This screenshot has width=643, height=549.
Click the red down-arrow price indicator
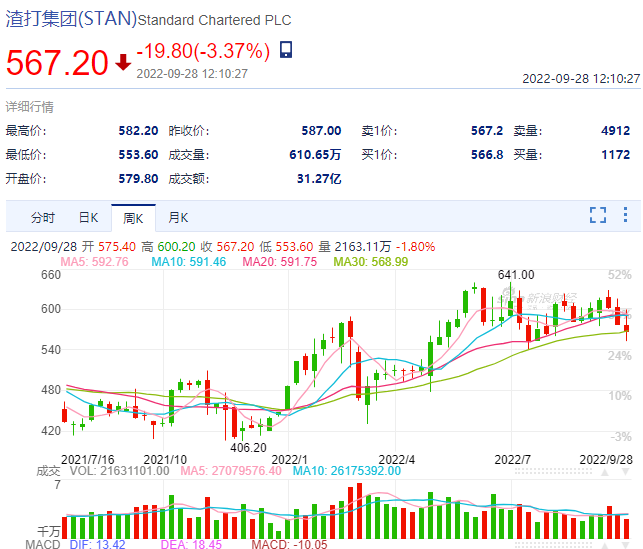point(123,62)
